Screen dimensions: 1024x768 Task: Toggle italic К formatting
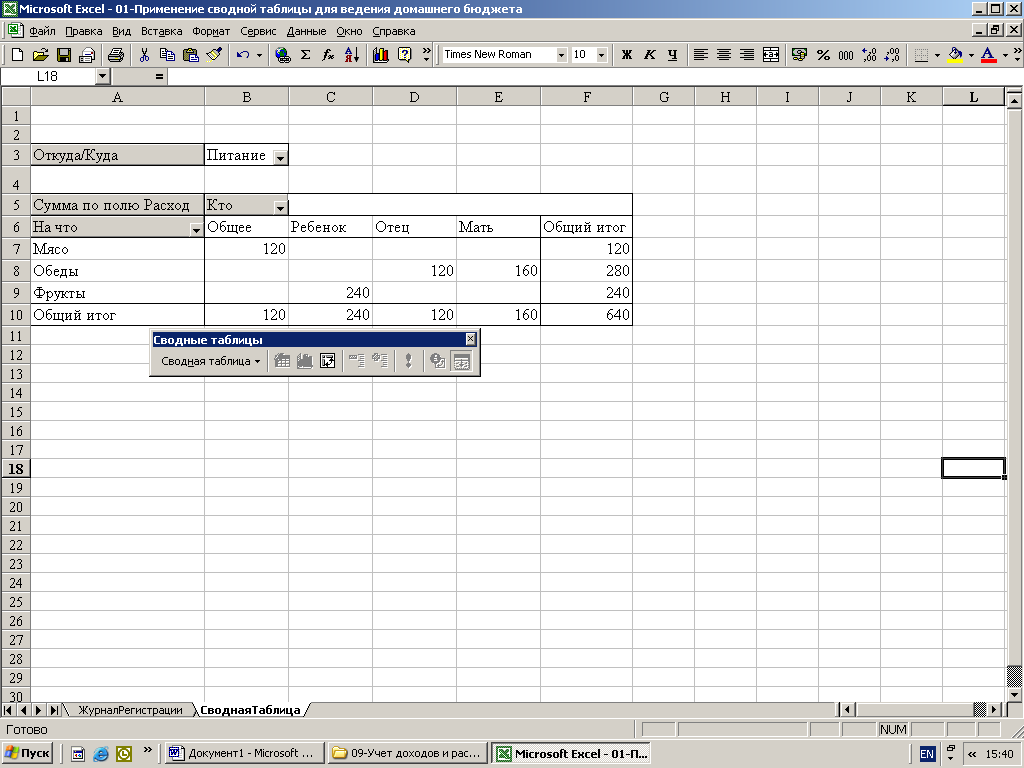click(x=649, y=55)
